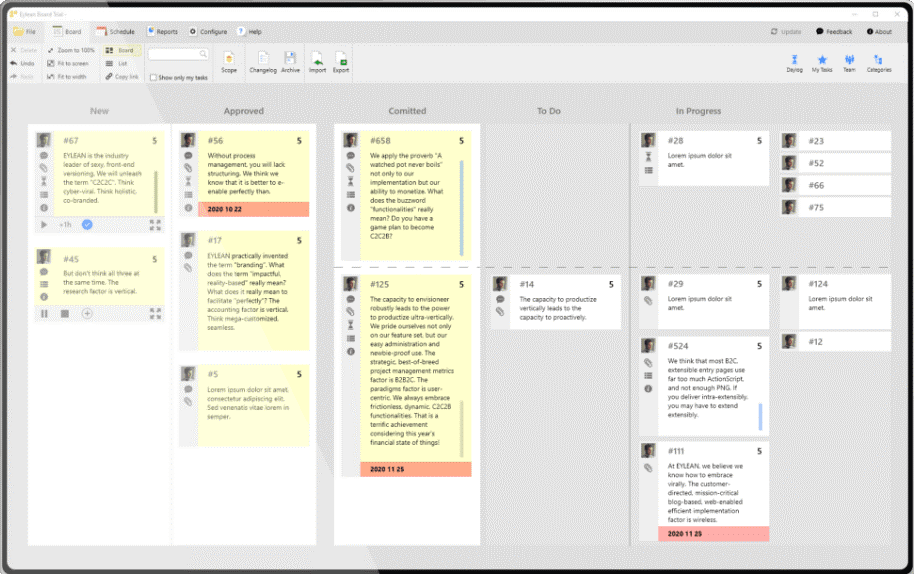This screenshot has width=914, height=574.
Task: Enable Show only my tasks checkbox
Action: tap(153, 77)
